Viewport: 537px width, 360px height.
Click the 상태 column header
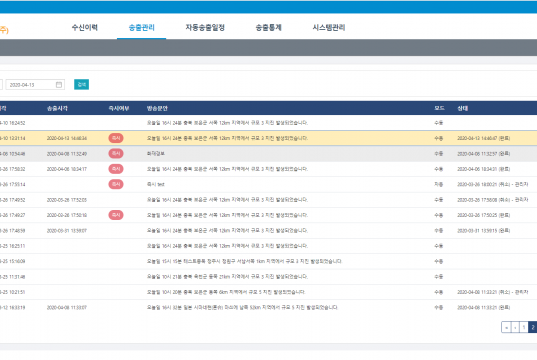[x=463, y=108]
